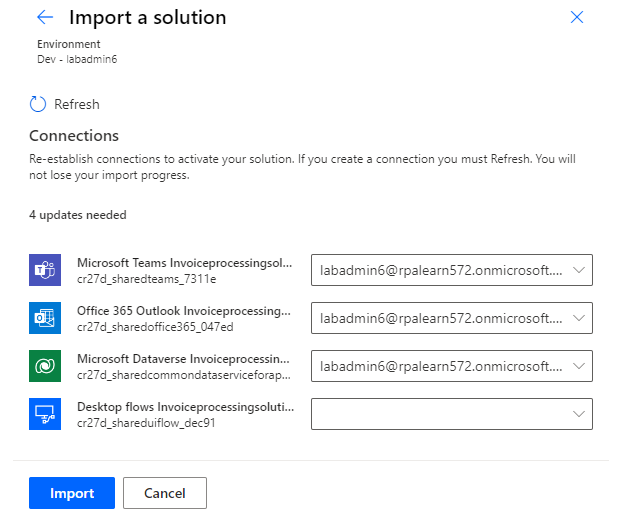The height and width of the screenshot is (530, 623).
Task: Select the truncated cr27d_sharedcommondataserviceforap text
Action: click(184, 375)
